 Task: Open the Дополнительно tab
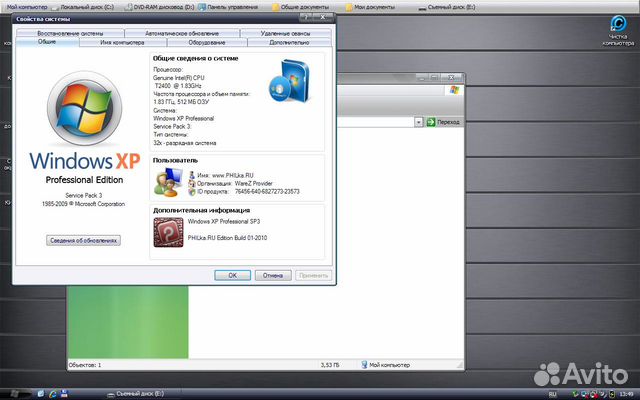289,42
